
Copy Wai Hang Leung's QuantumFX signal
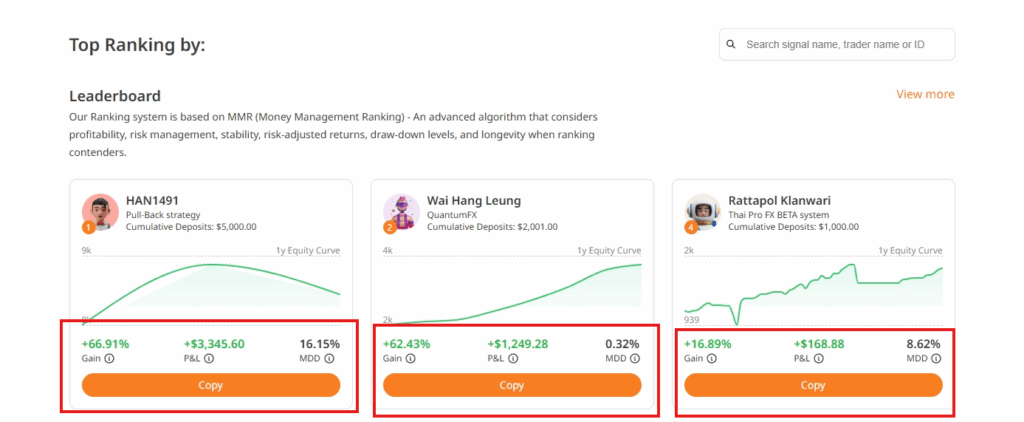pos(512,385)
